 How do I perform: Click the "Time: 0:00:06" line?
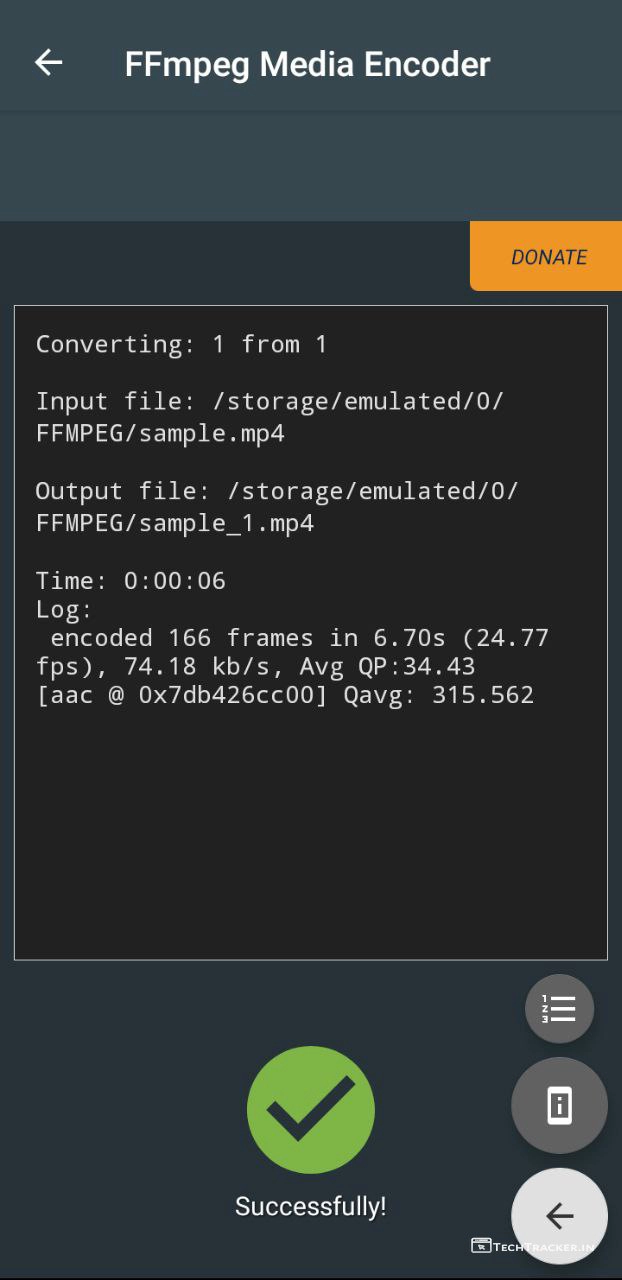[x=130, y=581]
